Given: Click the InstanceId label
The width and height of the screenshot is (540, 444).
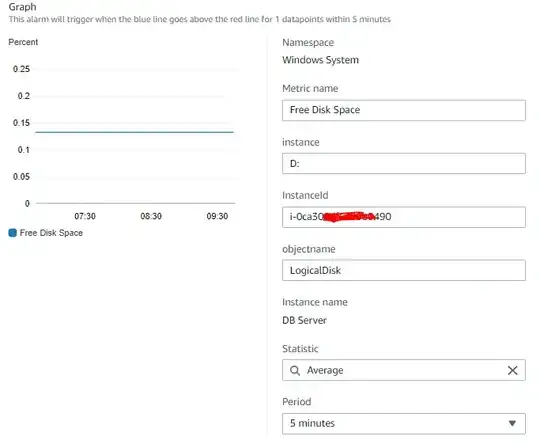Looking at the screenshot, I should tap(305, 195).
